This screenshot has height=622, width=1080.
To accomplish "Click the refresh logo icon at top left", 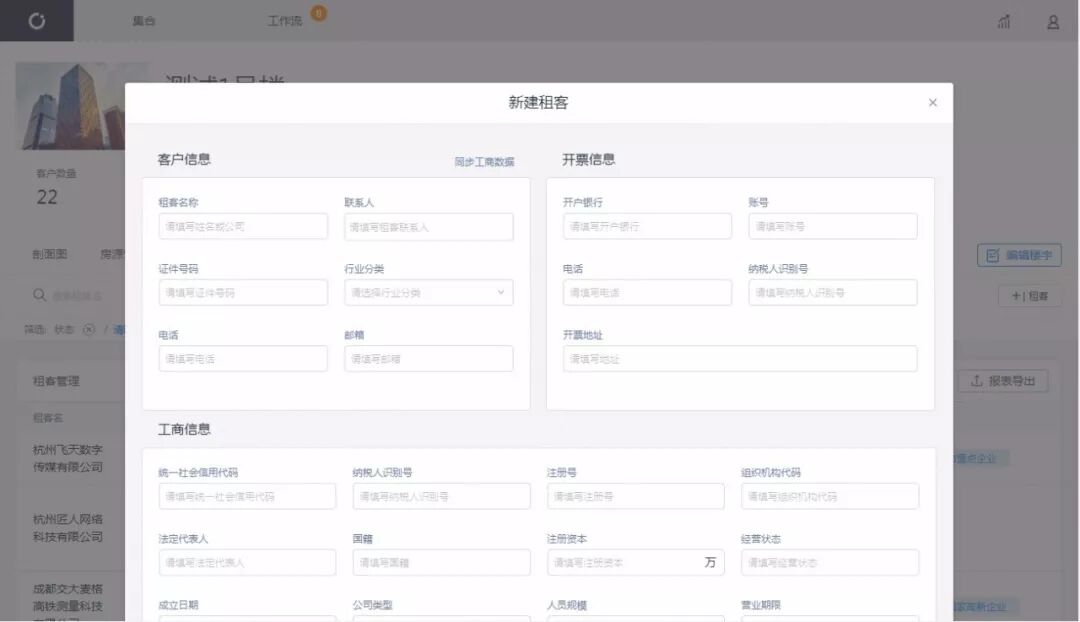I will [37, 21].
